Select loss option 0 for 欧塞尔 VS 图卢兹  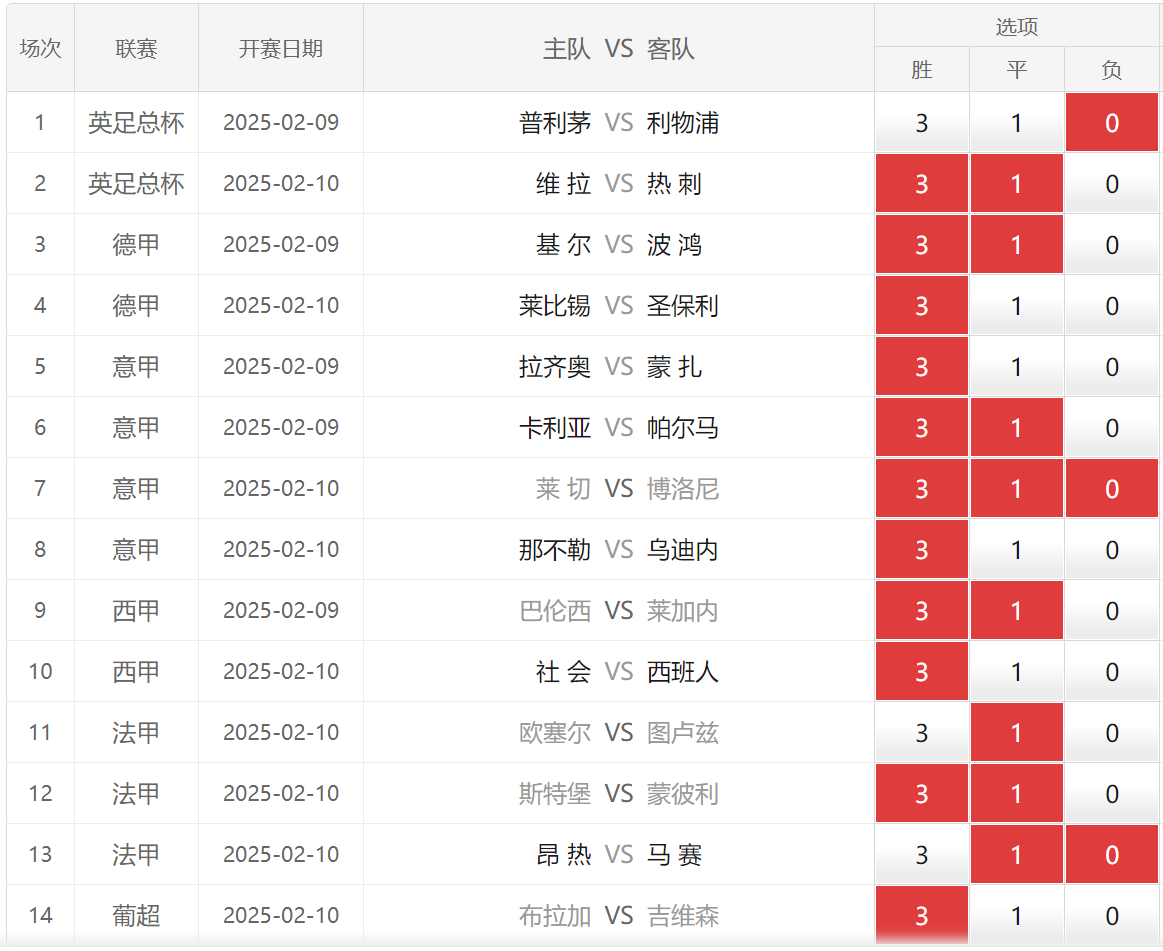(1111, 732)
